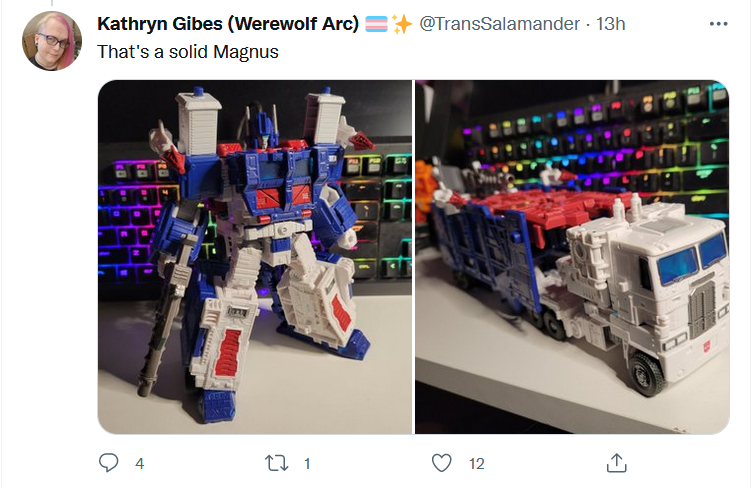Click the Kathryn Gibes (Werewolf Arc) display name

[x=228, y=23]
